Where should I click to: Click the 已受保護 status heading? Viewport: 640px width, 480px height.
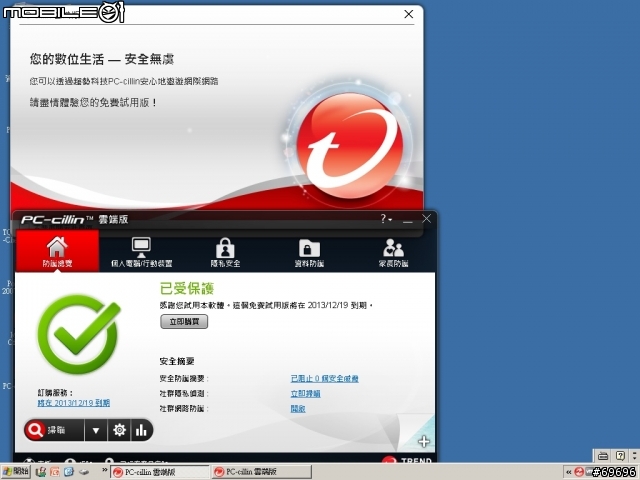pos(187,289)
